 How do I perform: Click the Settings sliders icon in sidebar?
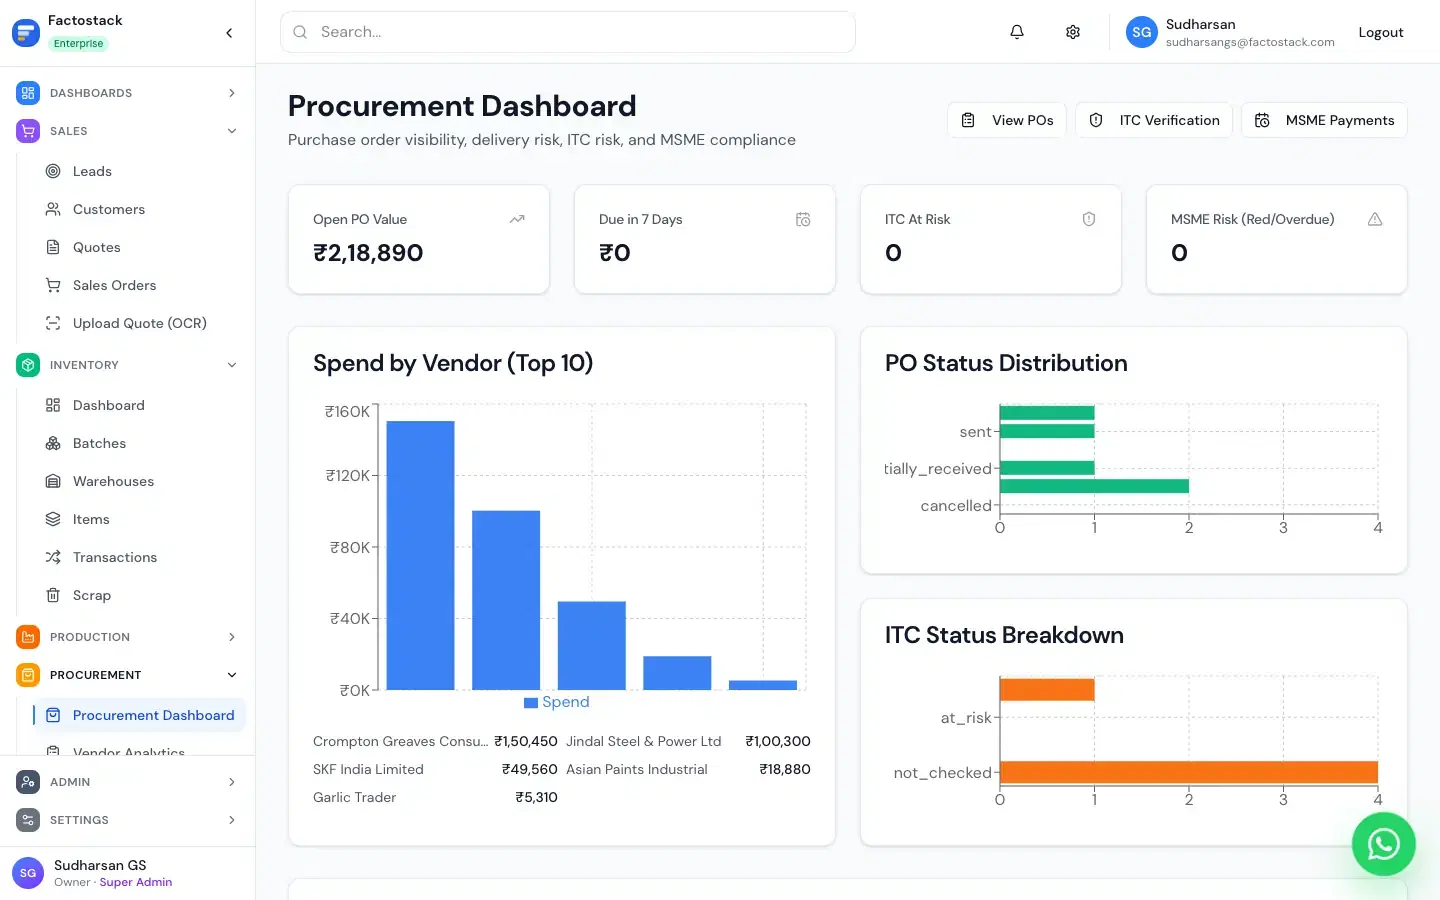click(28, 820)
